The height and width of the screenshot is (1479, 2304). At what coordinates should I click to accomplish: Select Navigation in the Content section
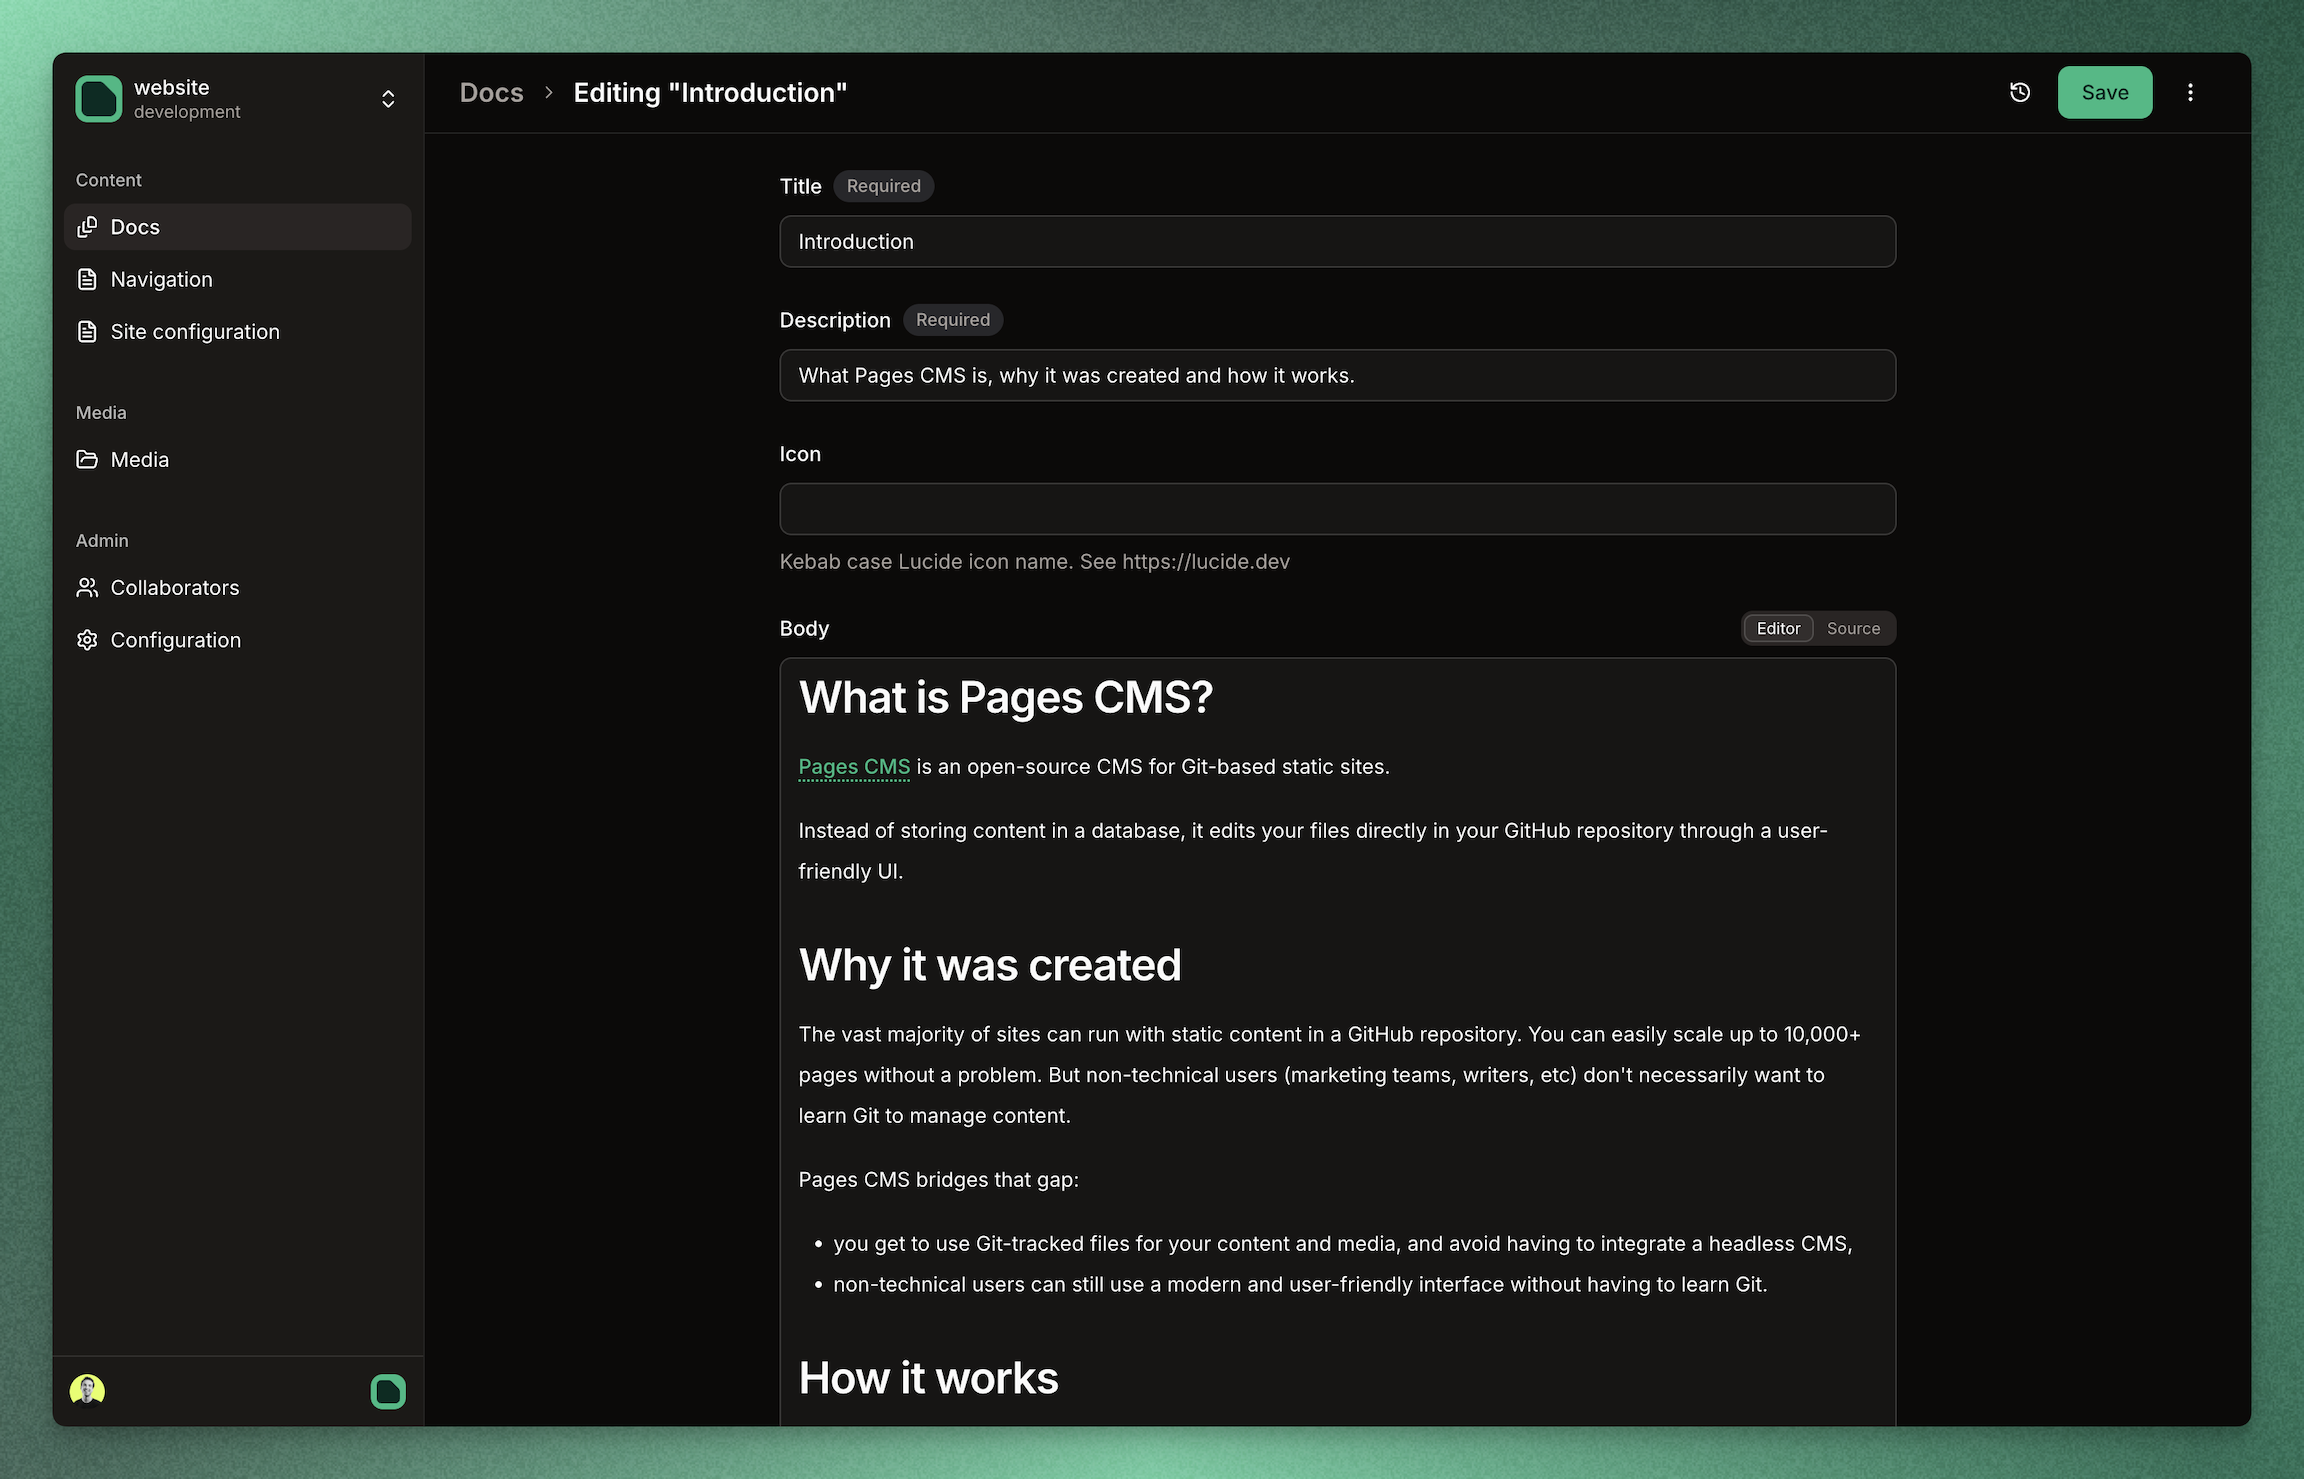click(x=161, y=279)
